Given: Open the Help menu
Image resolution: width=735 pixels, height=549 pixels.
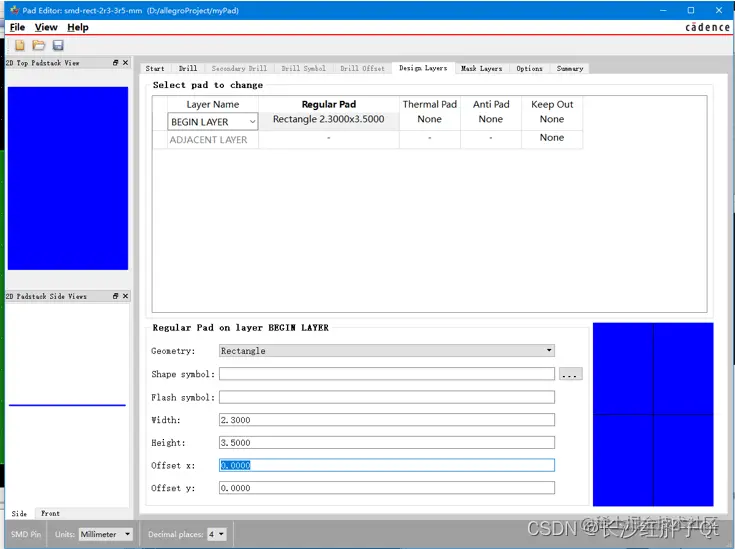Looking at the screenshot, I should 78,27.
